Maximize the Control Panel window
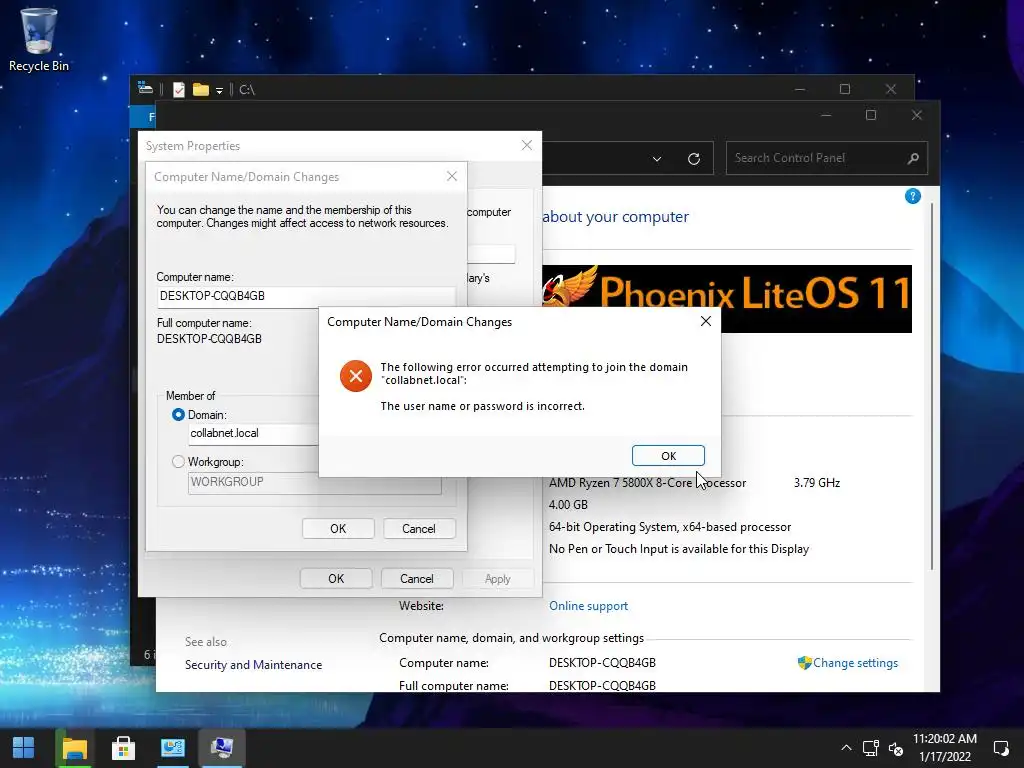 pos(871,115)
